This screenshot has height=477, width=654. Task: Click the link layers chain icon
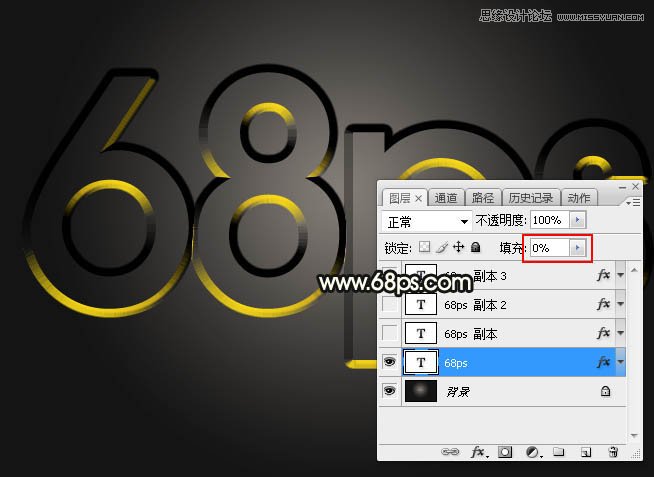(x=450, y=452)
